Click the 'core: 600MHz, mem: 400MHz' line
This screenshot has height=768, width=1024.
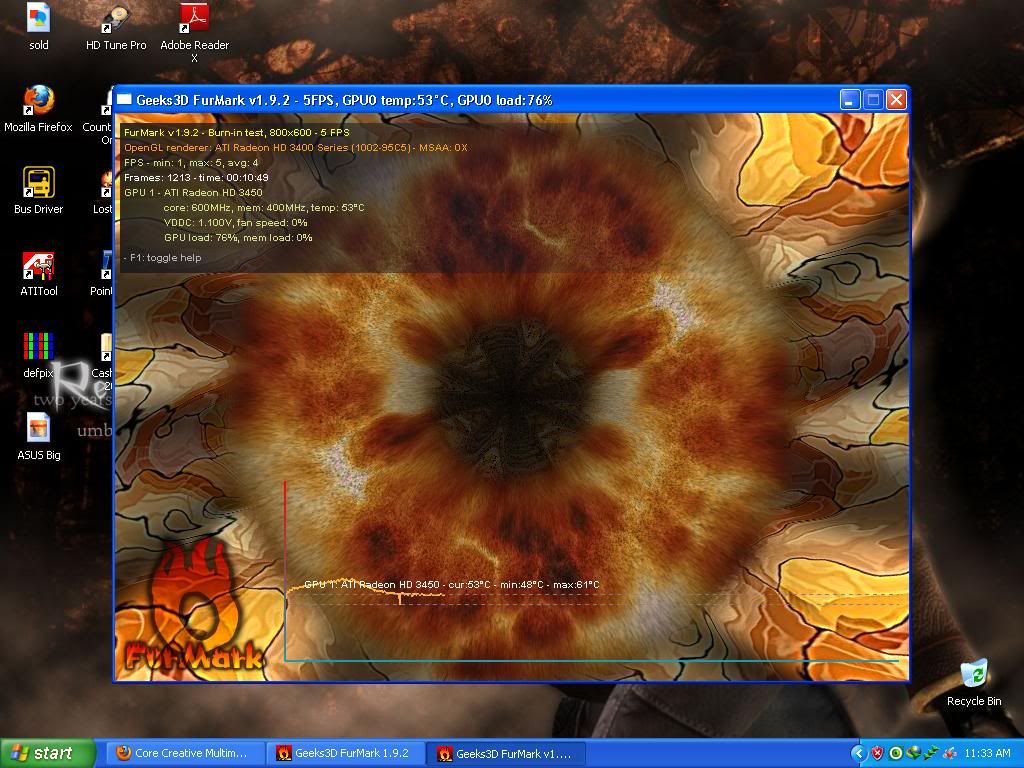pyautogui.click(x=264, y=208)
